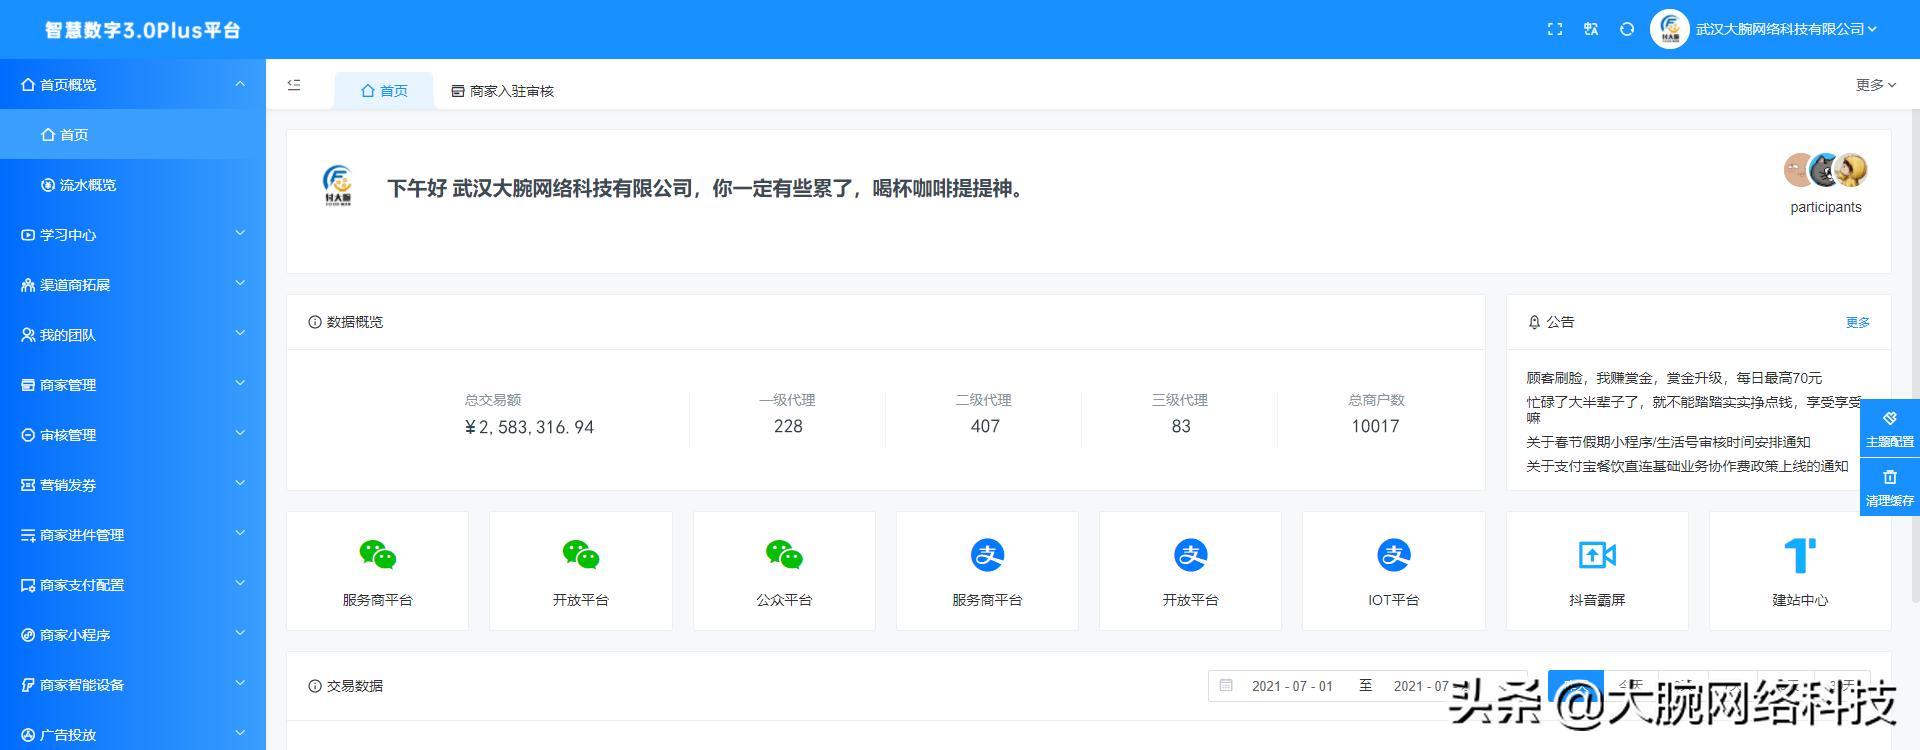
Task: Open announcement 关于支付宝餐饮直连基础业务协作费政策上线的通知
Action: (x=1687, y=466)
